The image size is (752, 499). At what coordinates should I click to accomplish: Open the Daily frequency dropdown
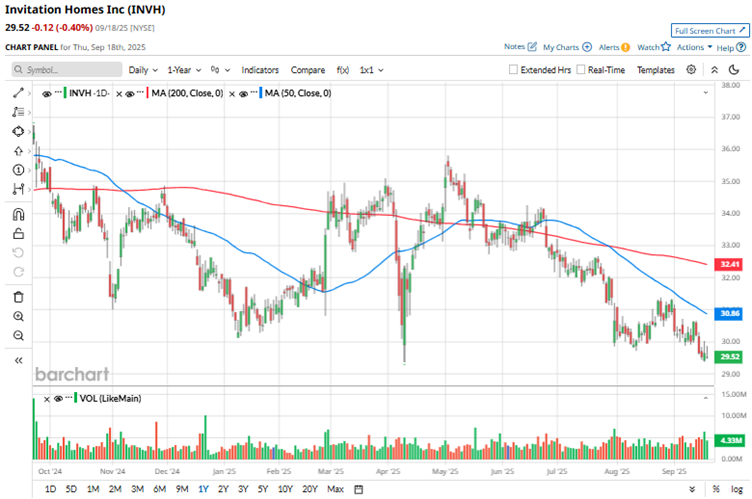point(143,70)
